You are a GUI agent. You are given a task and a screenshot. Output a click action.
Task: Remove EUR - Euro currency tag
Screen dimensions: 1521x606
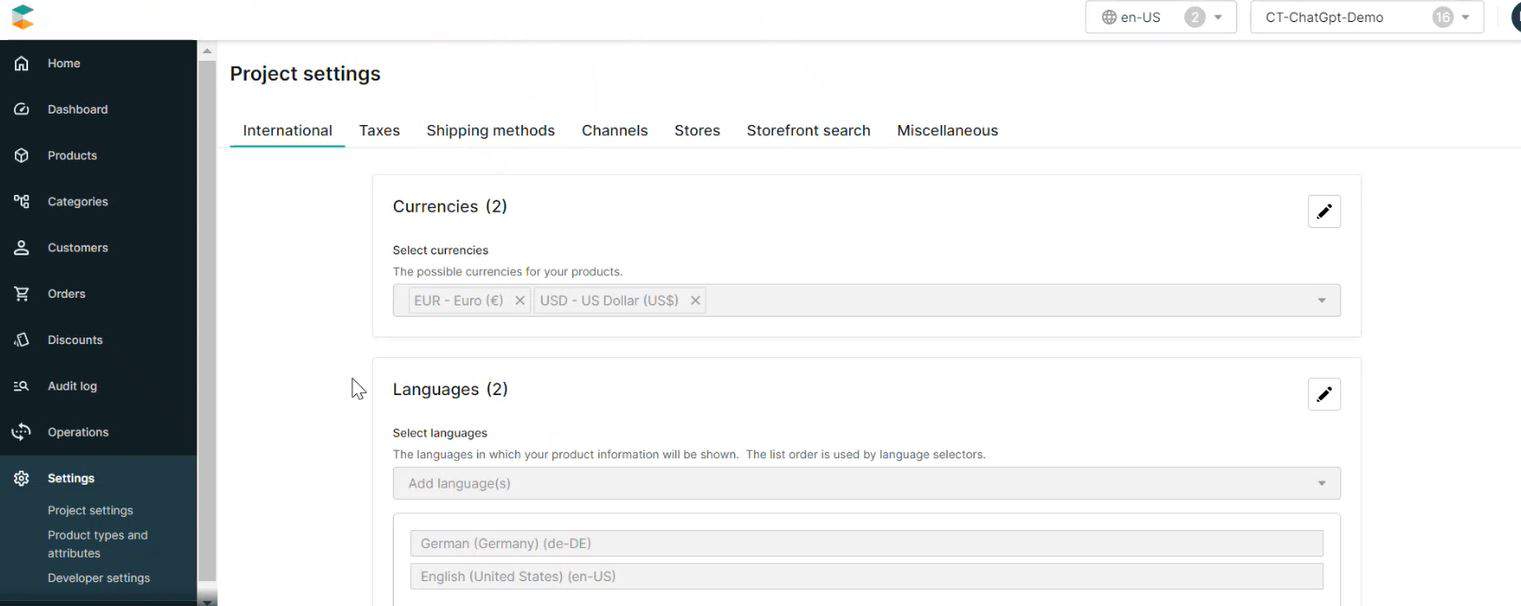[520, 300]
